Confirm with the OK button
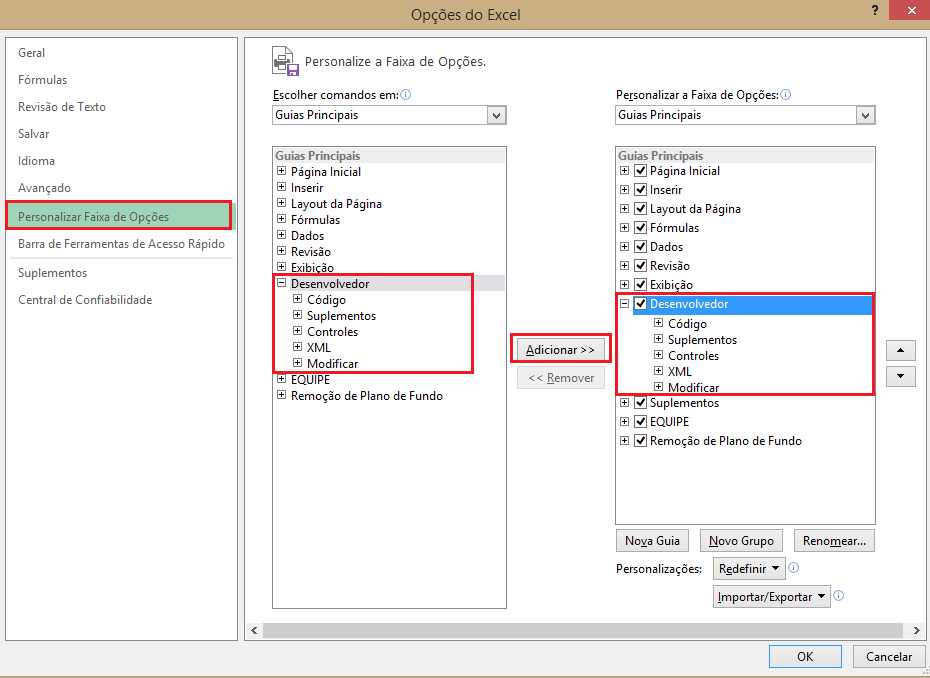The height and width of the screenshot is (678, 930). pyautogui.click(x=805, y=656)
